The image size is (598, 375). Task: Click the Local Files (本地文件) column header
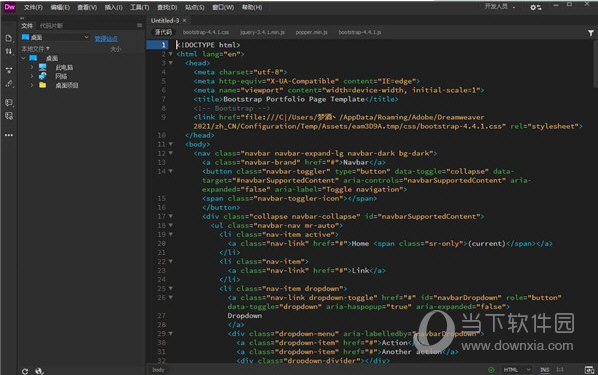[x=35, y=49]
